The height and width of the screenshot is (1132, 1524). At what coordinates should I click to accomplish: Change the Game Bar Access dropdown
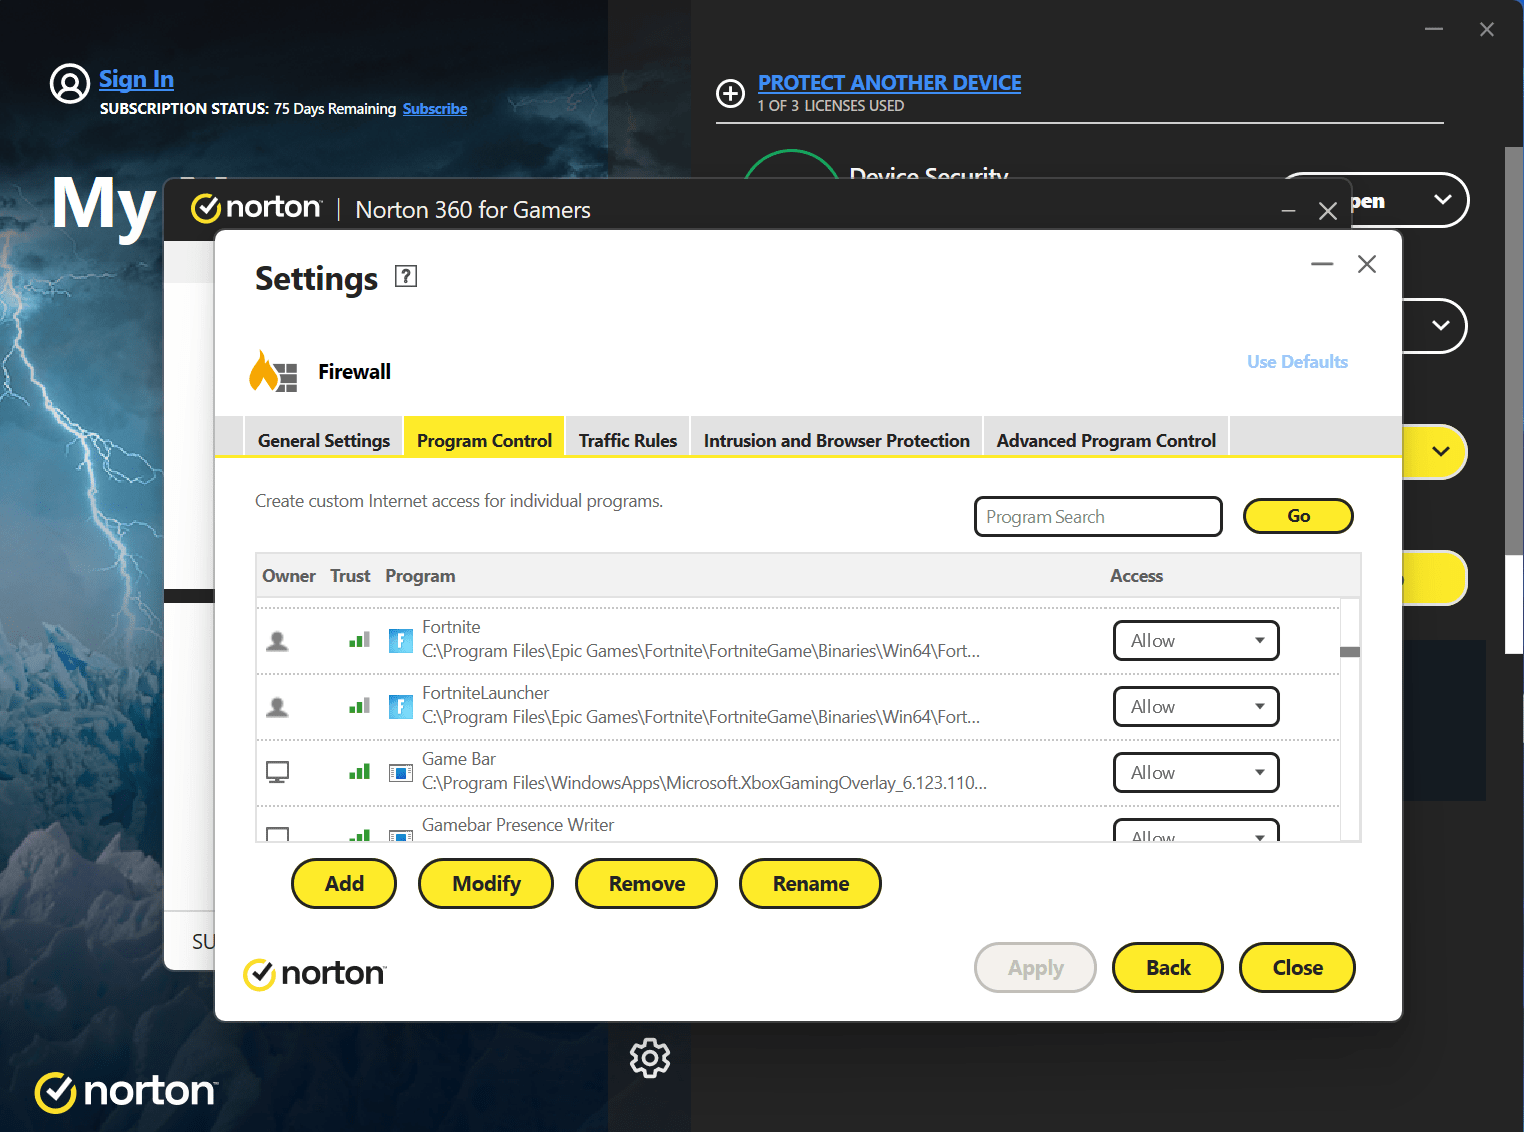pyautogui.click(x=1196, y=773)
